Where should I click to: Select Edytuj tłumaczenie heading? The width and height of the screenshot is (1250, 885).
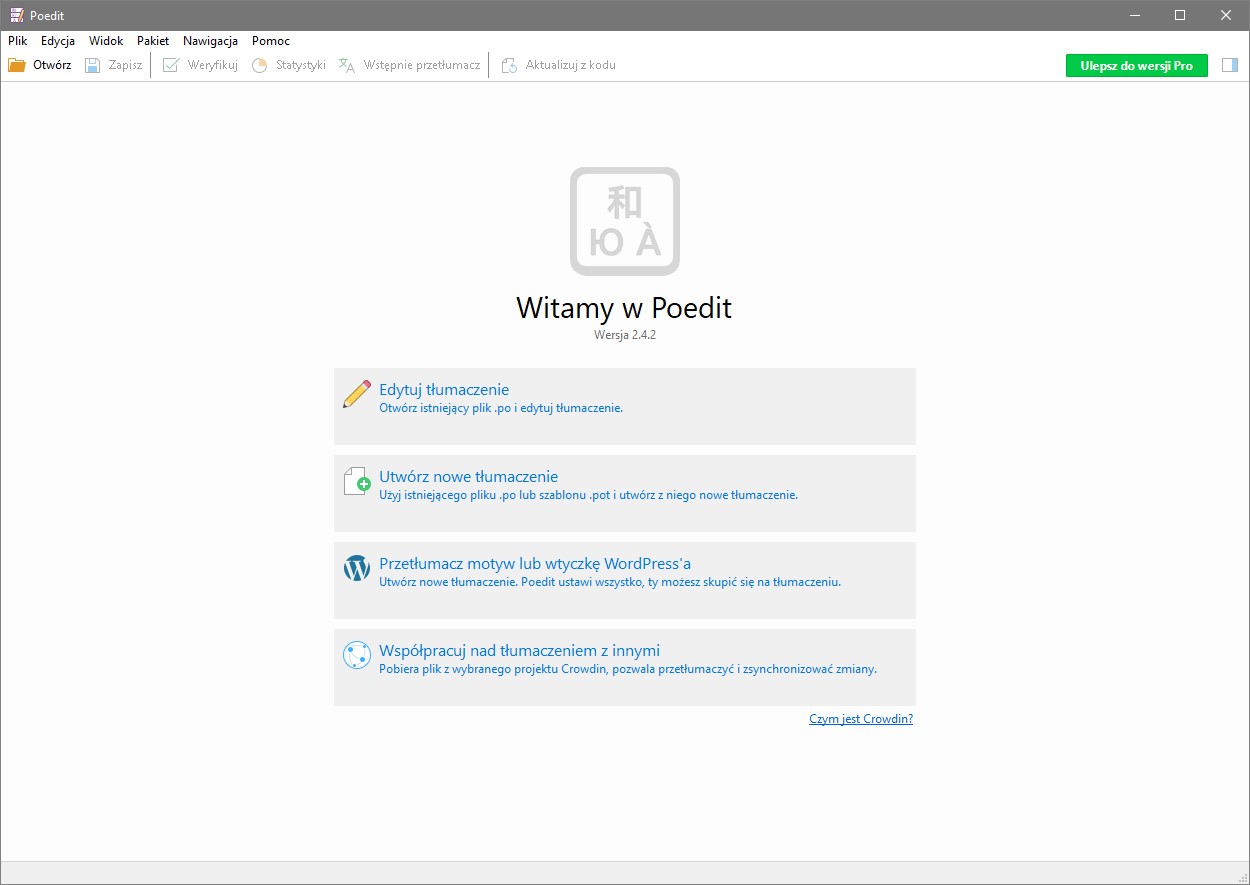click(x=444, y=390)
